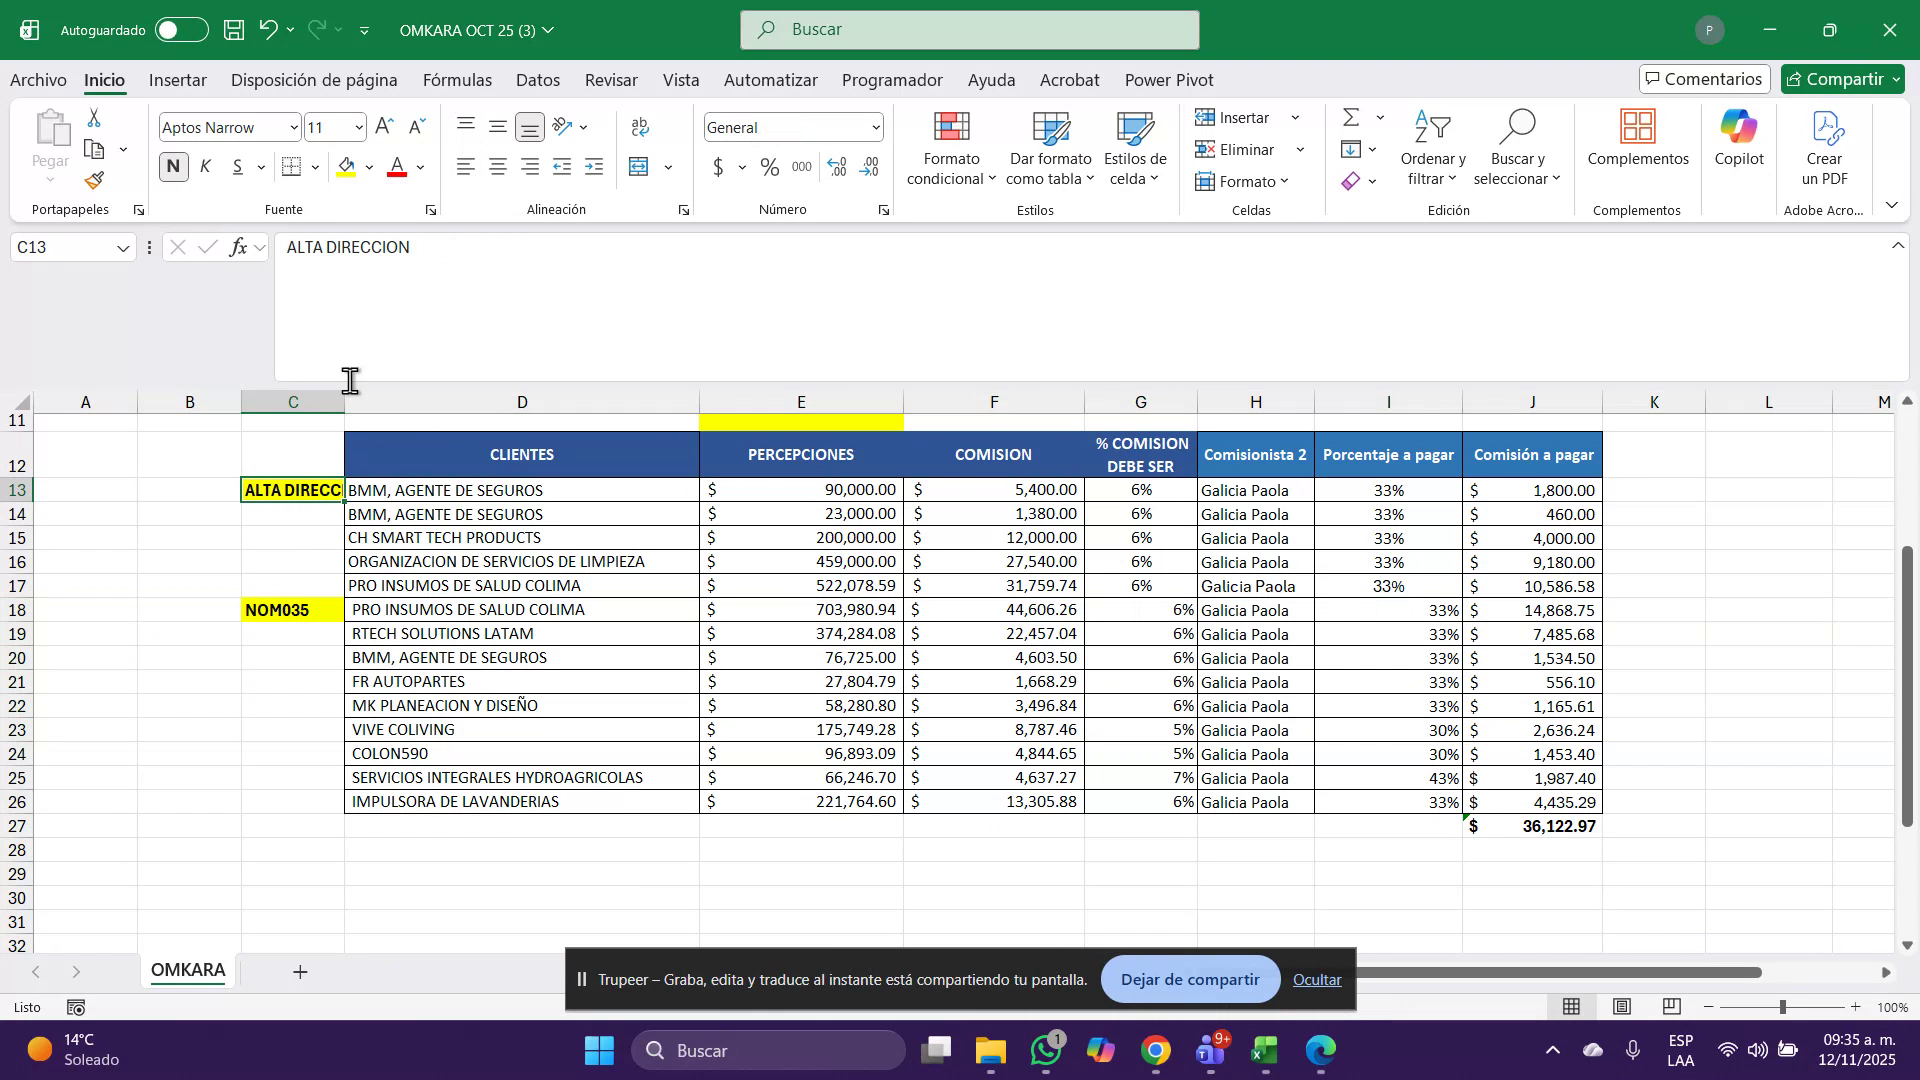Open the Programador menu tab

click(891, 79)
